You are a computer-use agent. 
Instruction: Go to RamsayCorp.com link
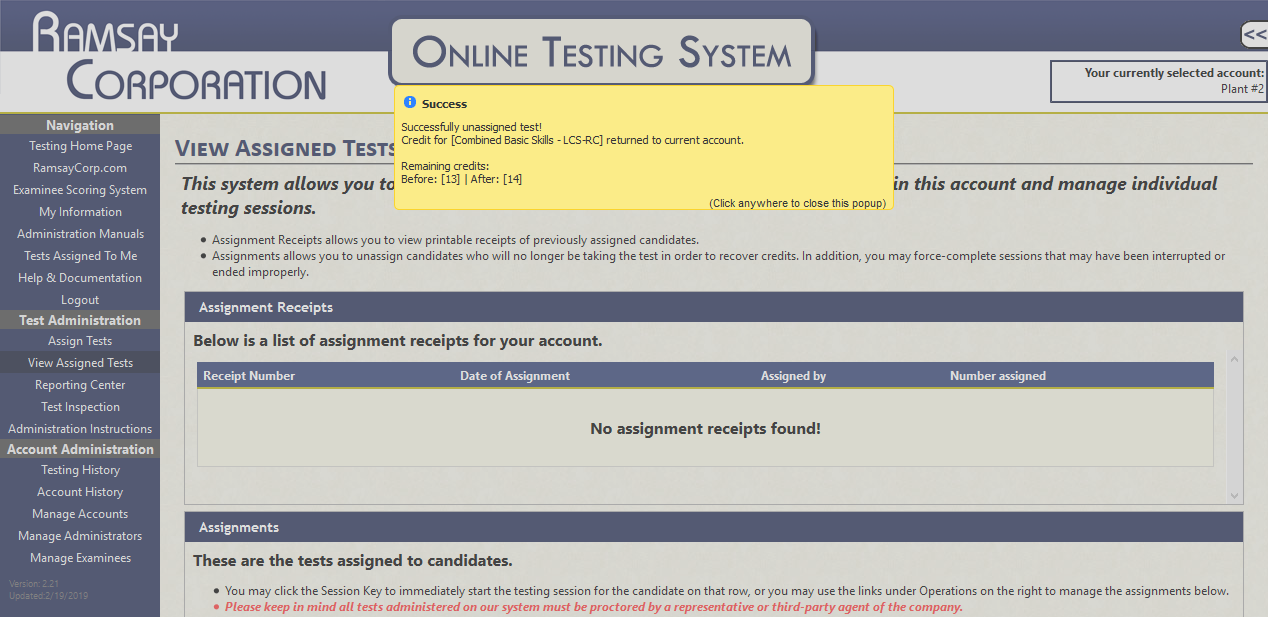(80, 168)
